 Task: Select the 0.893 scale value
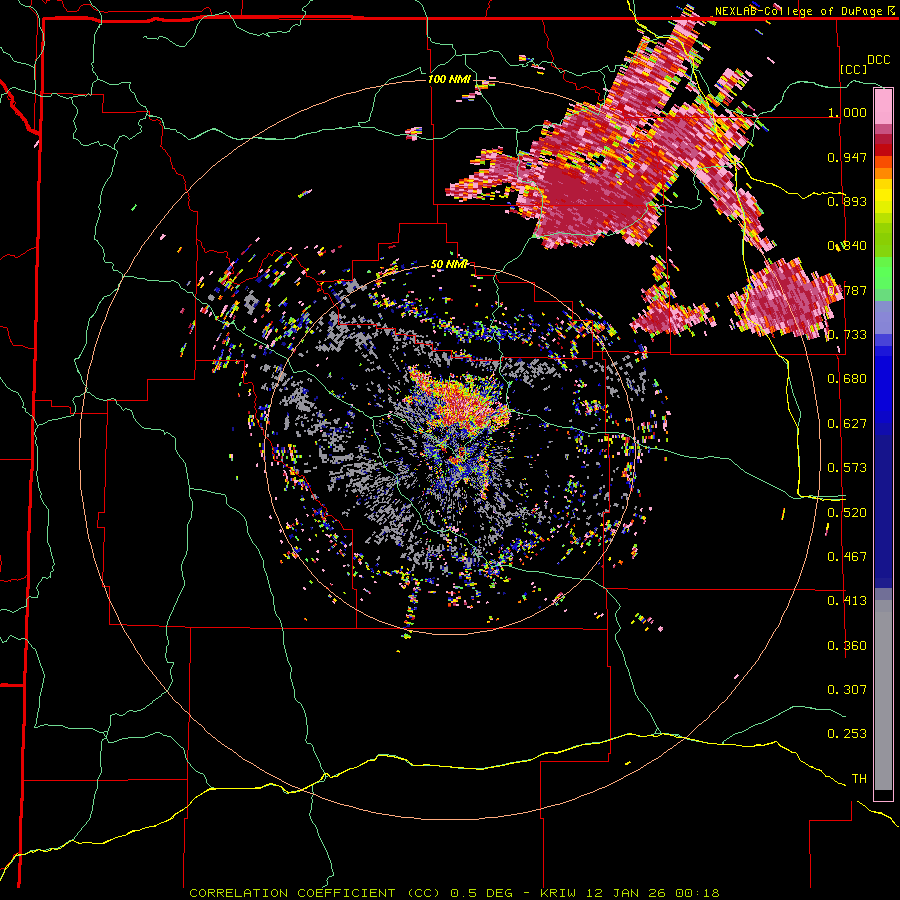[847, 201]
